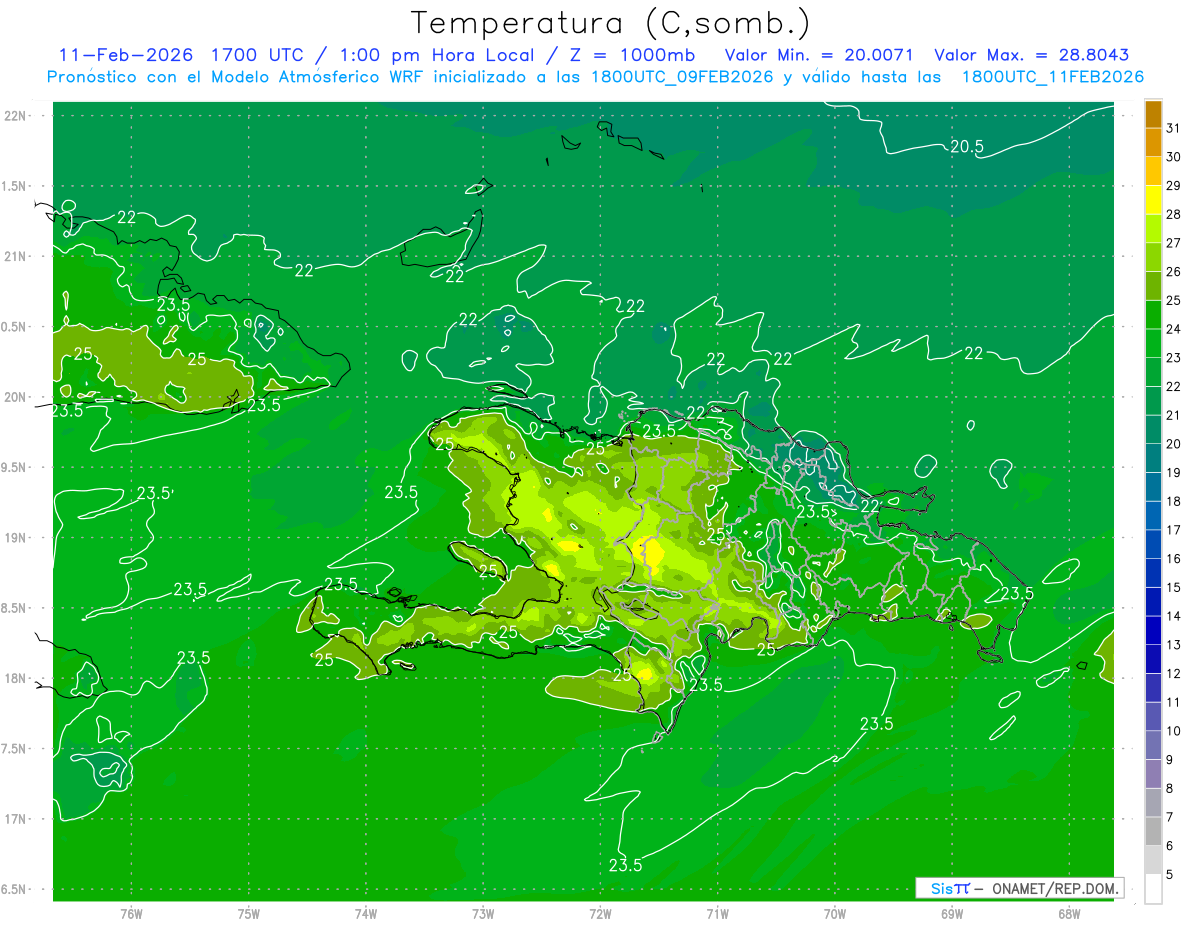1200x927 pixels.
Task: Select the date text "11-Feb-2026"
Action: pos(127,55)
